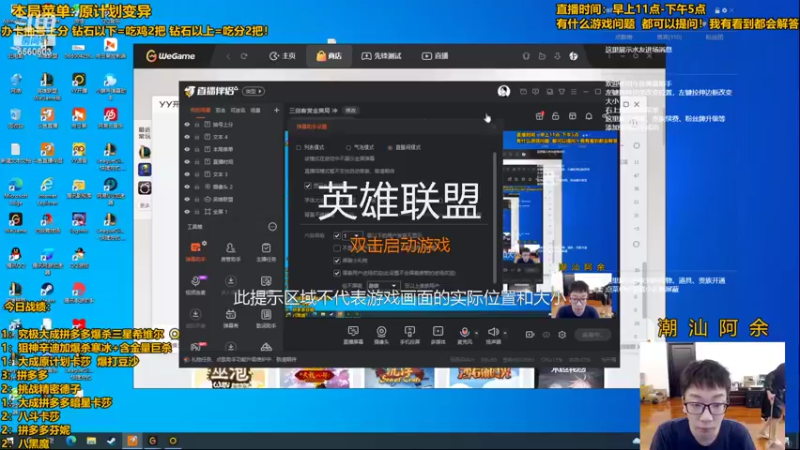Image resolution: width=800 pixels, height=450 pixels.
Task: Select the 文本 3 layer row
Action: [x=231, y=174]
